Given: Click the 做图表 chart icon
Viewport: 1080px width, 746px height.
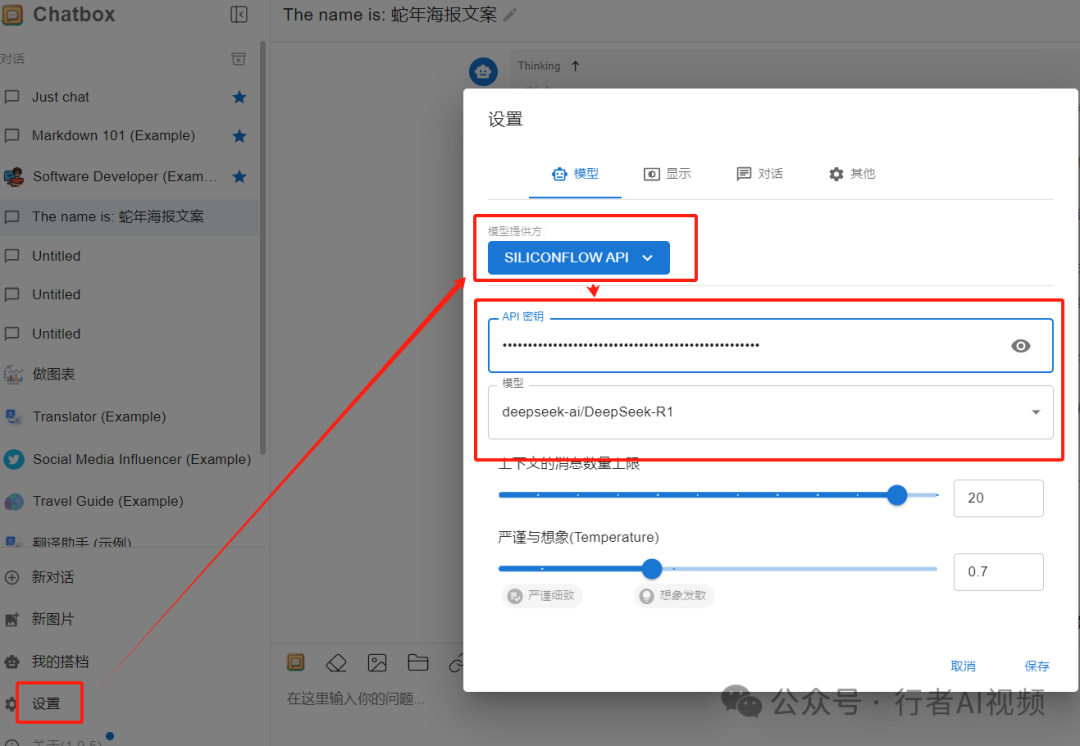Looking at the screenshot, I should pyautogui.click(x=13, y=375).
